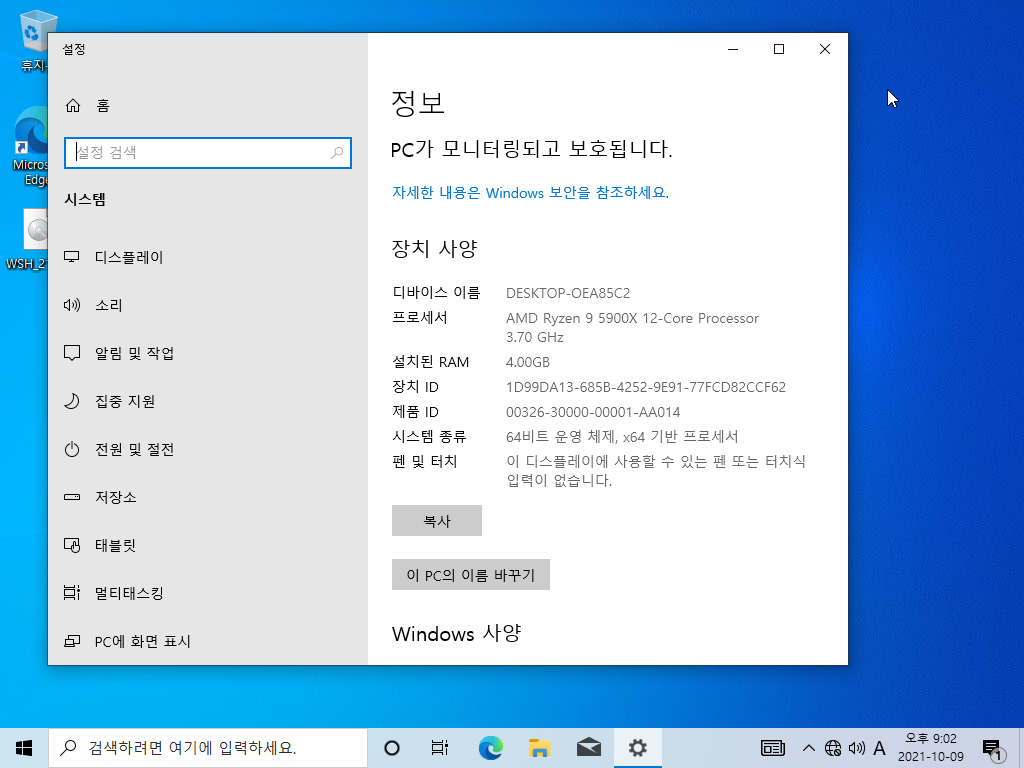1024x768 pixels.
Task: Select the AMD Ryzen 9 5900X processor text
Action: tap(632, 327)
